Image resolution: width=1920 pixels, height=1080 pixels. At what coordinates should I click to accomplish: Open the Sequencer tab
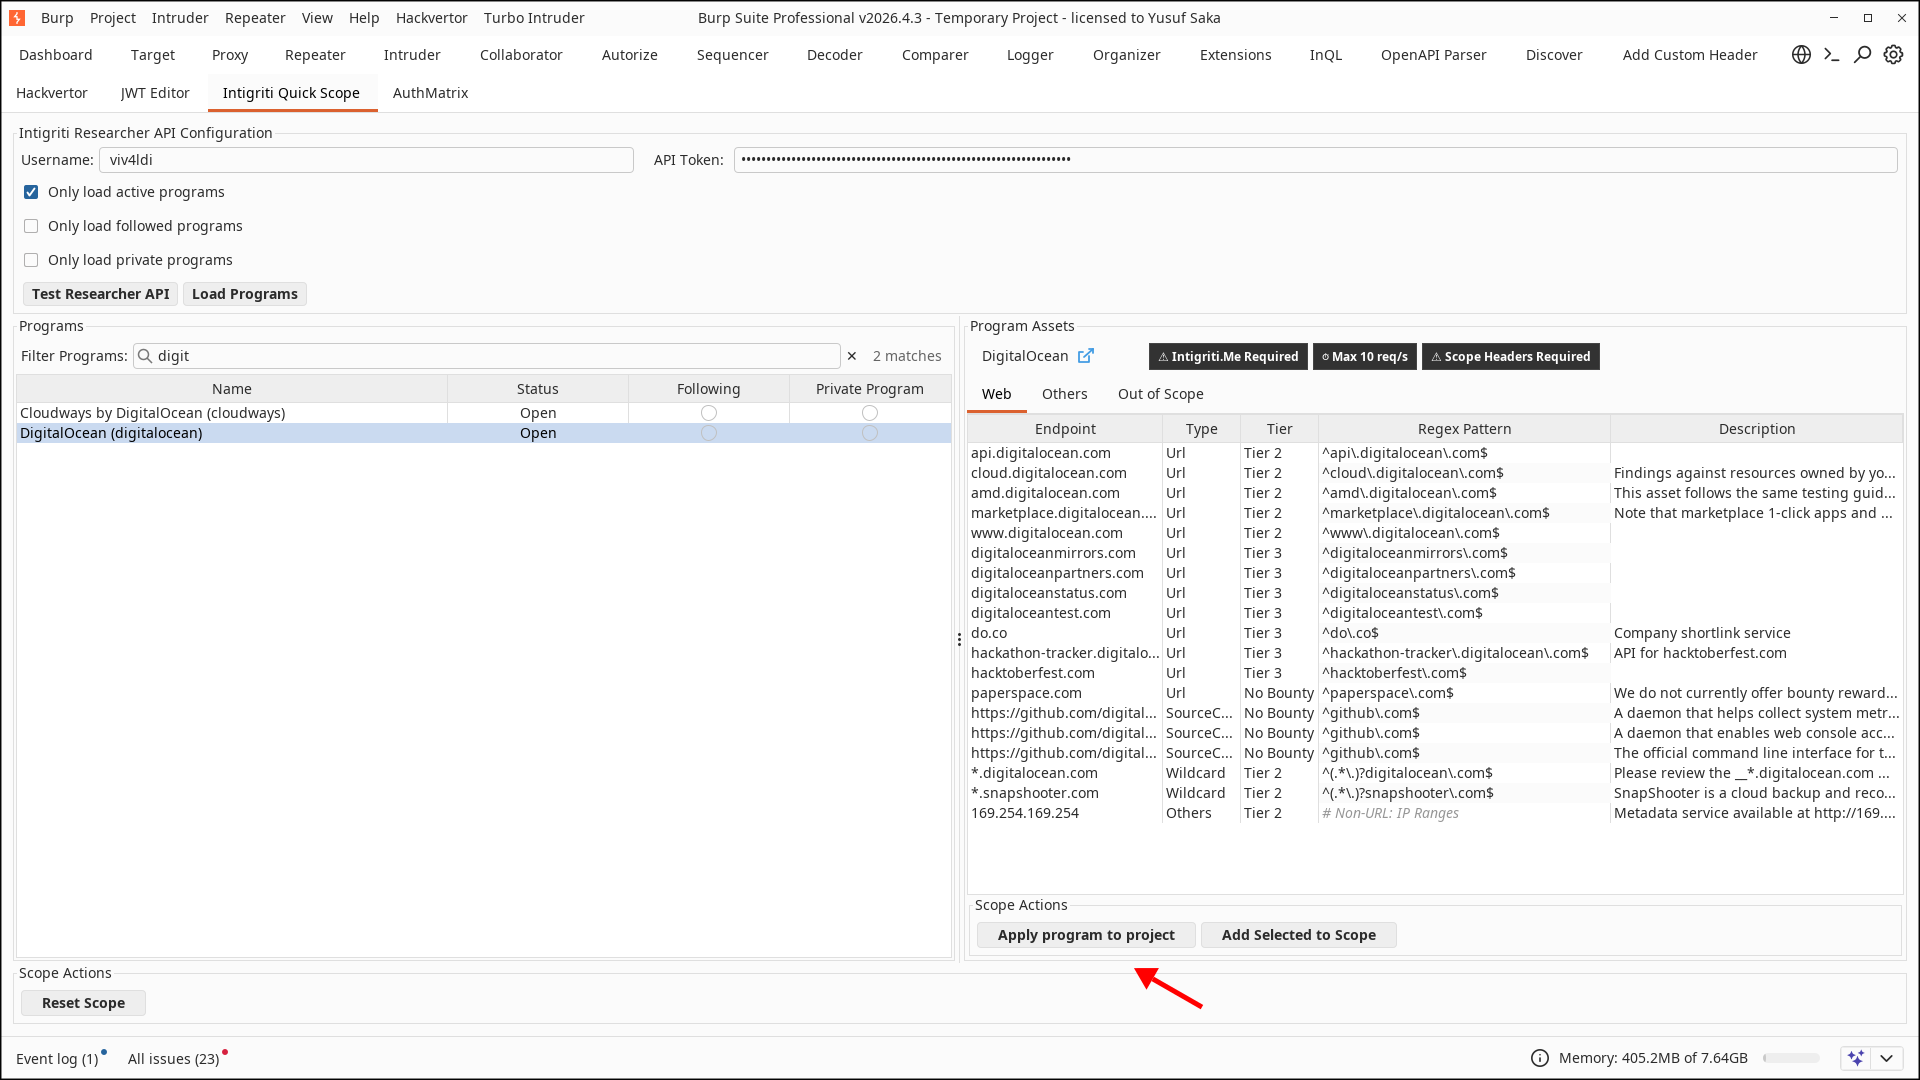(x=732, y=55)
